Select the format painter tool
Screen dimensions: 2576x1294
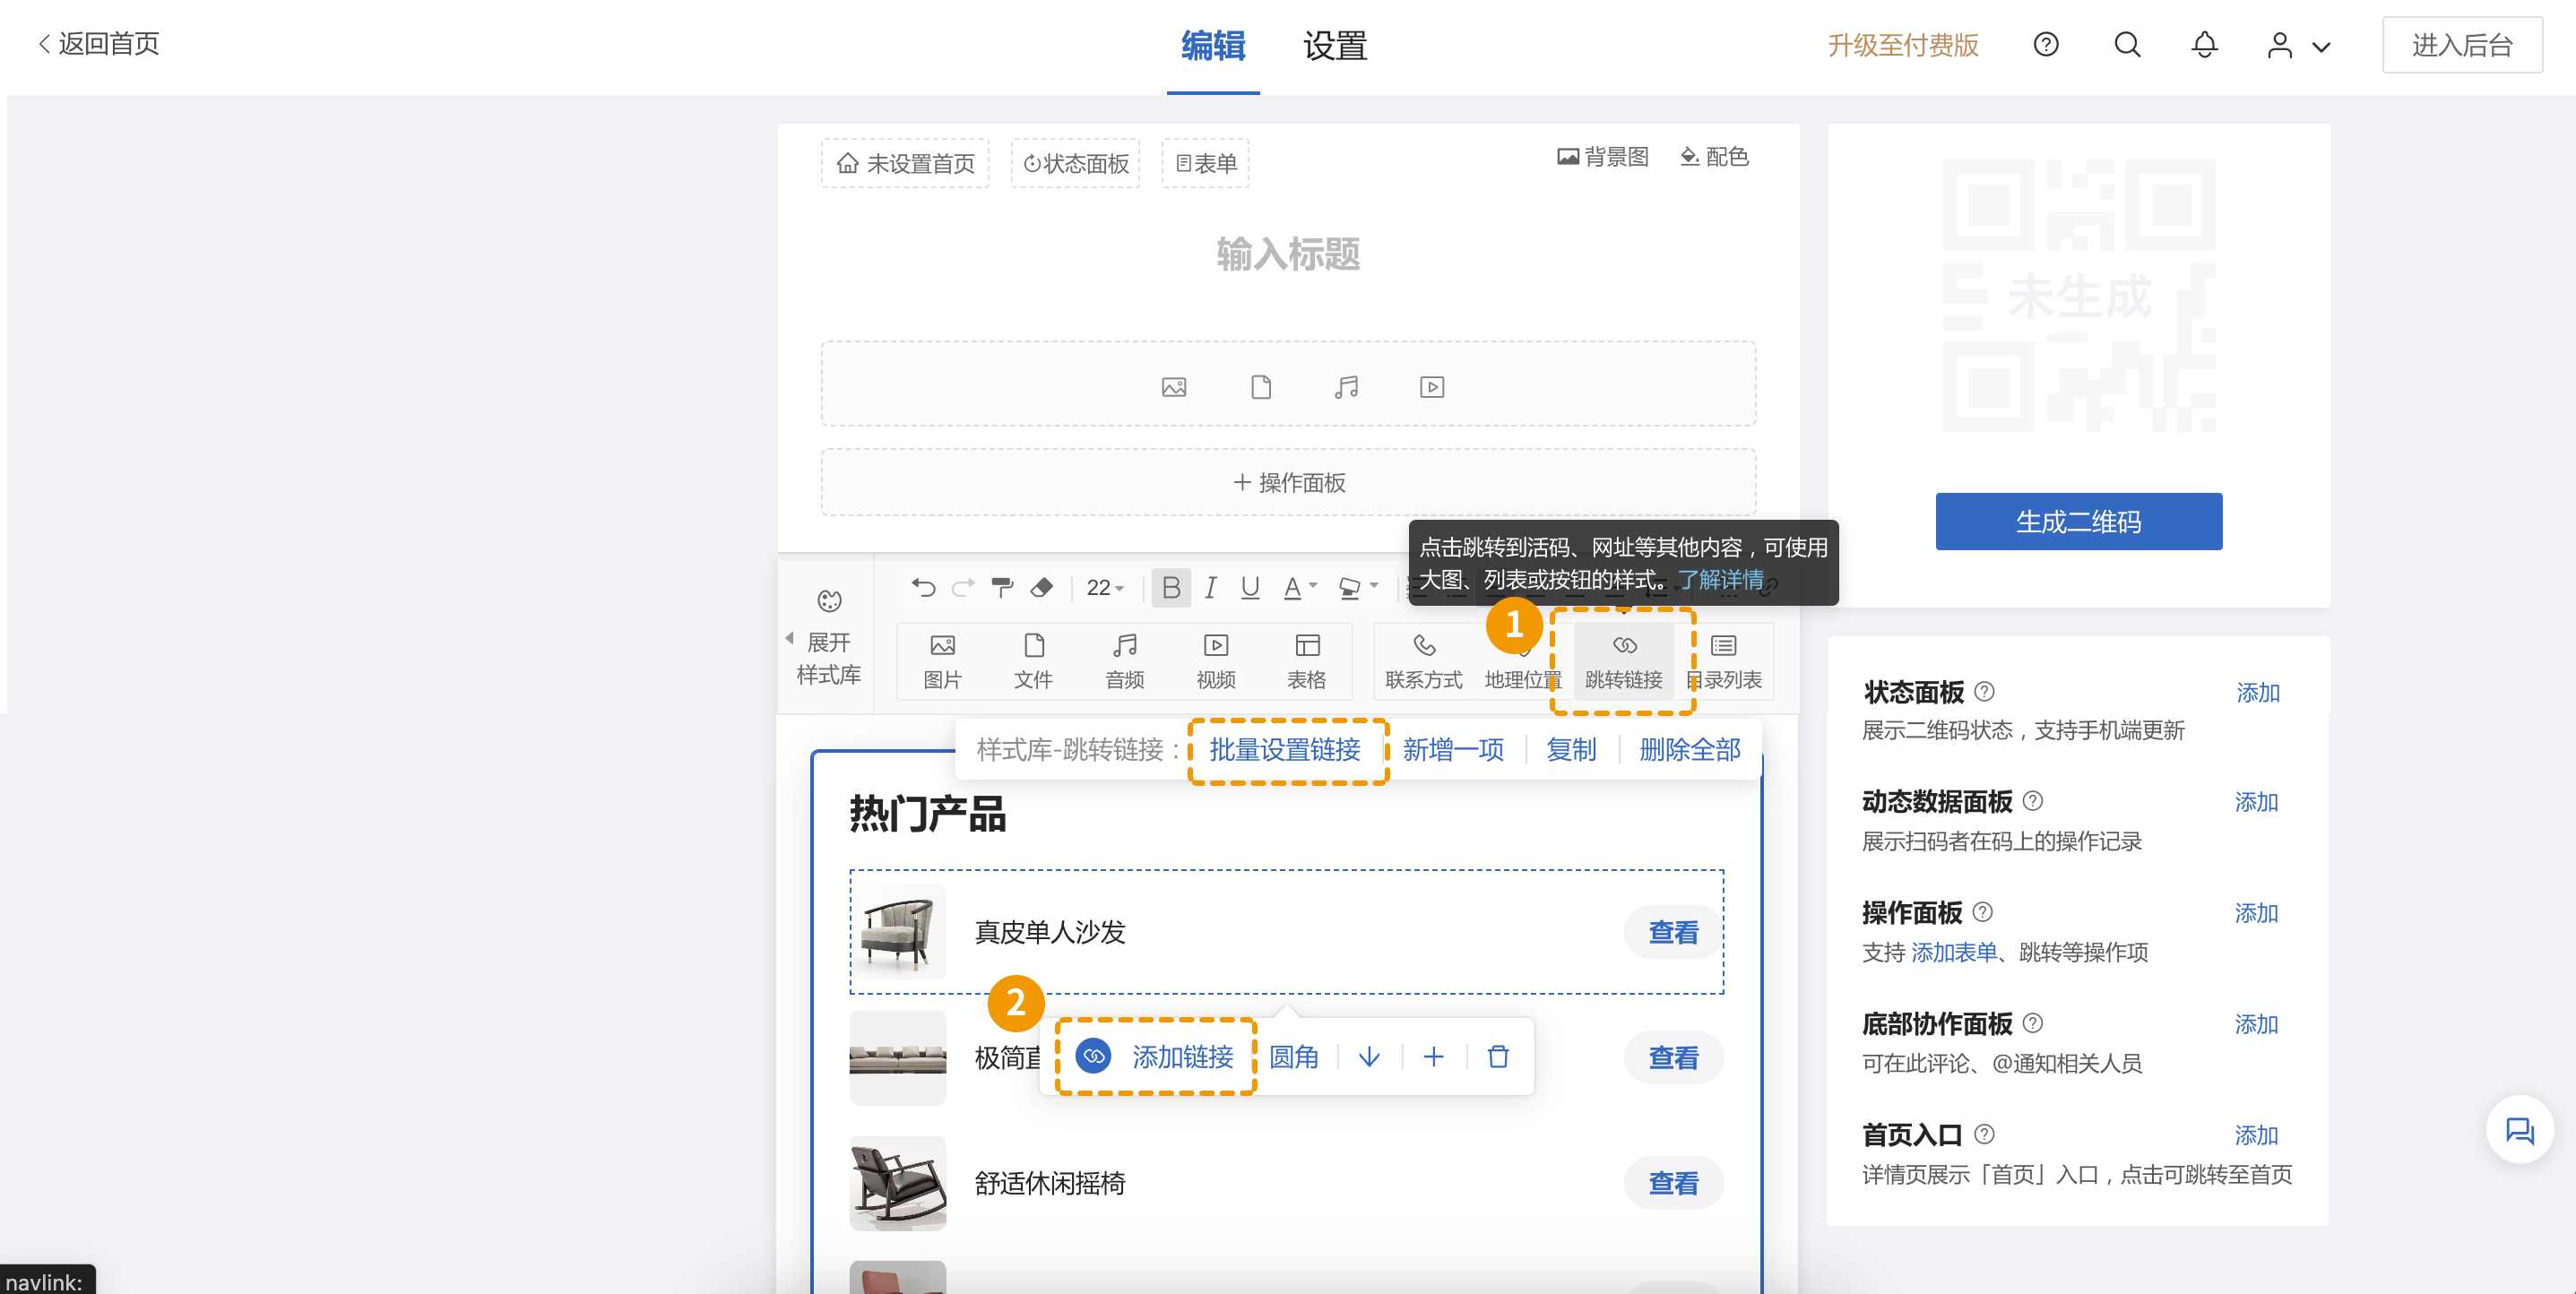1002,587
